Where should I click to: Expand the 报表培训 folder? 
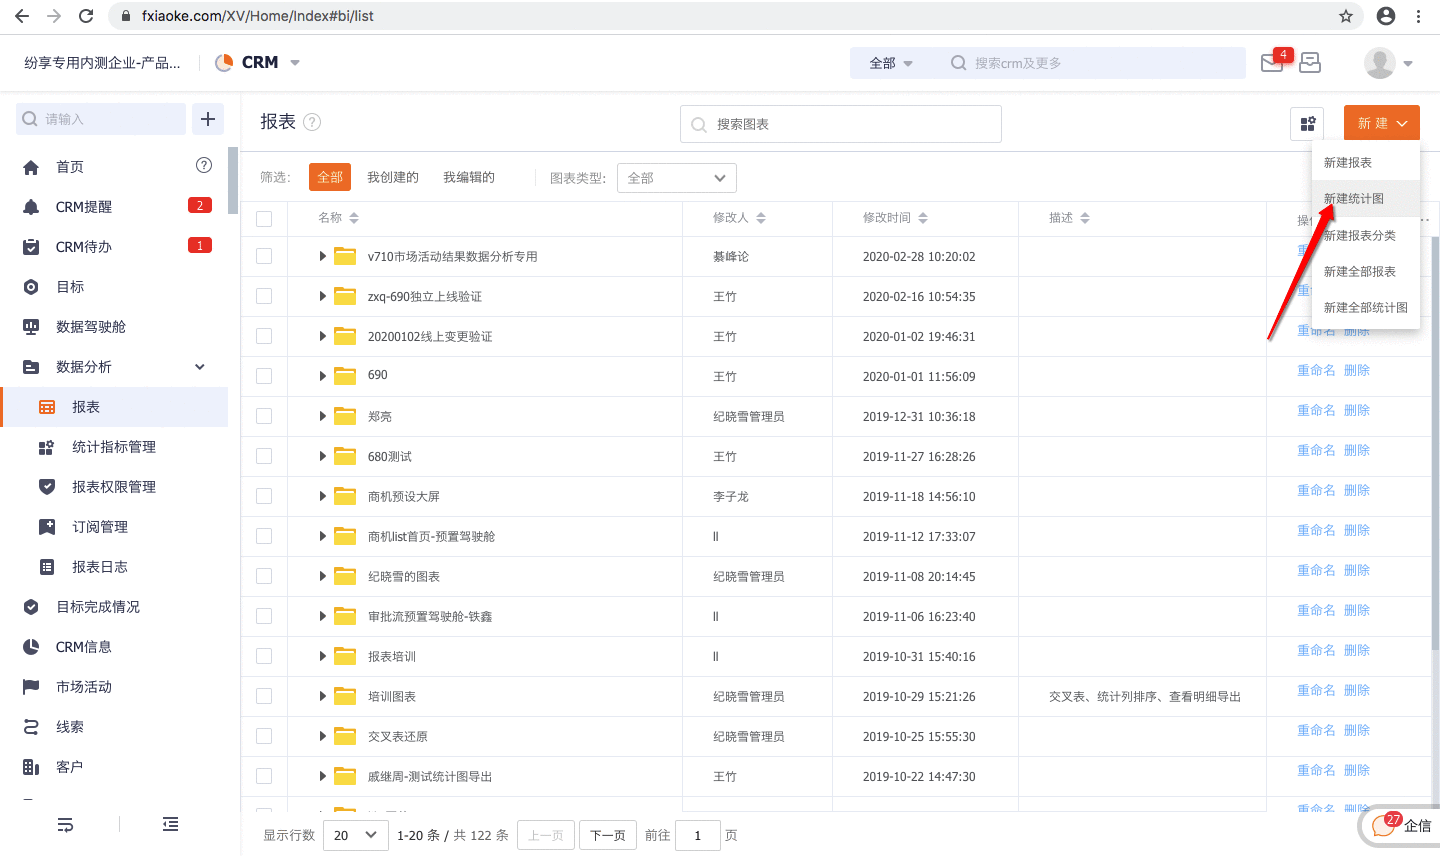[x=322, y=656]
